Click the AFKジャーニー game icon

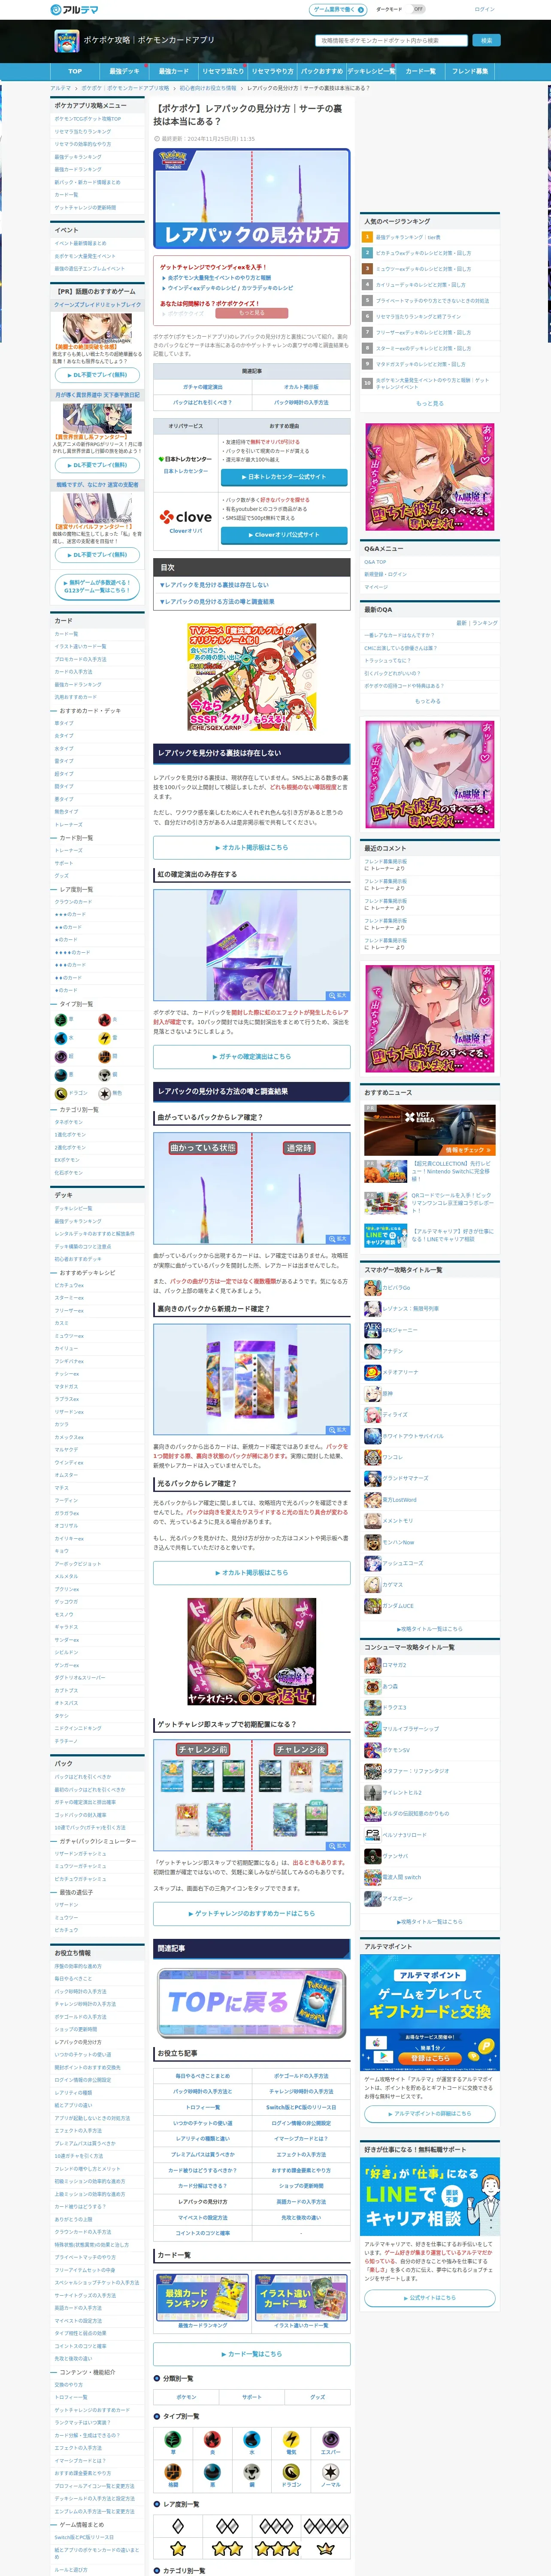[372, 1330]
